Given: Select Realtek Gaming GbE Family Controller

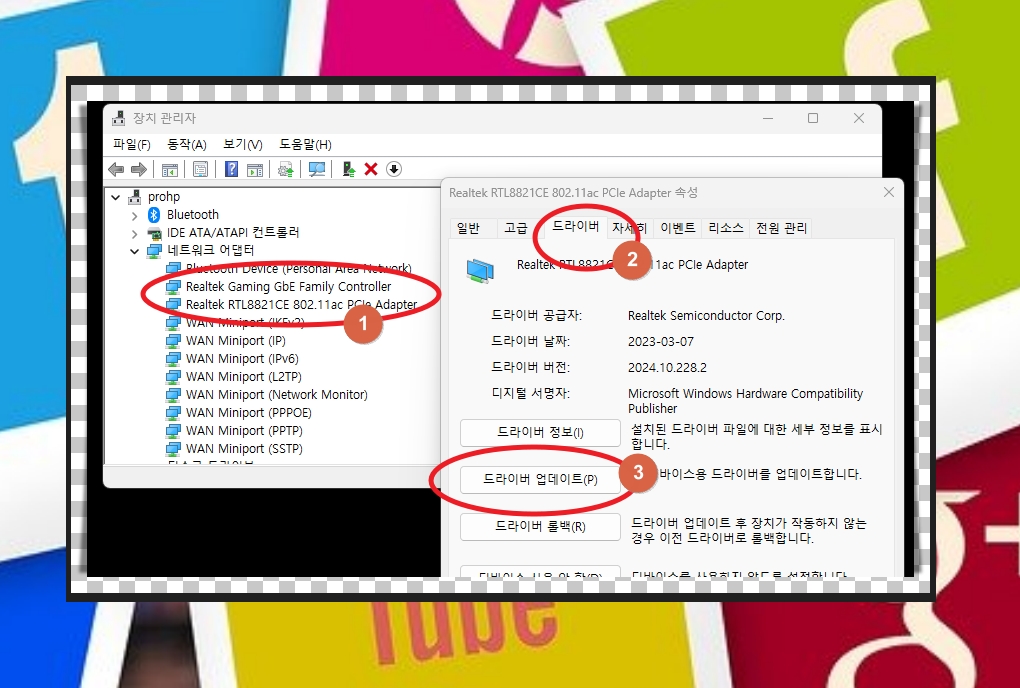Looking at the screenshot, I should point(288,287).
